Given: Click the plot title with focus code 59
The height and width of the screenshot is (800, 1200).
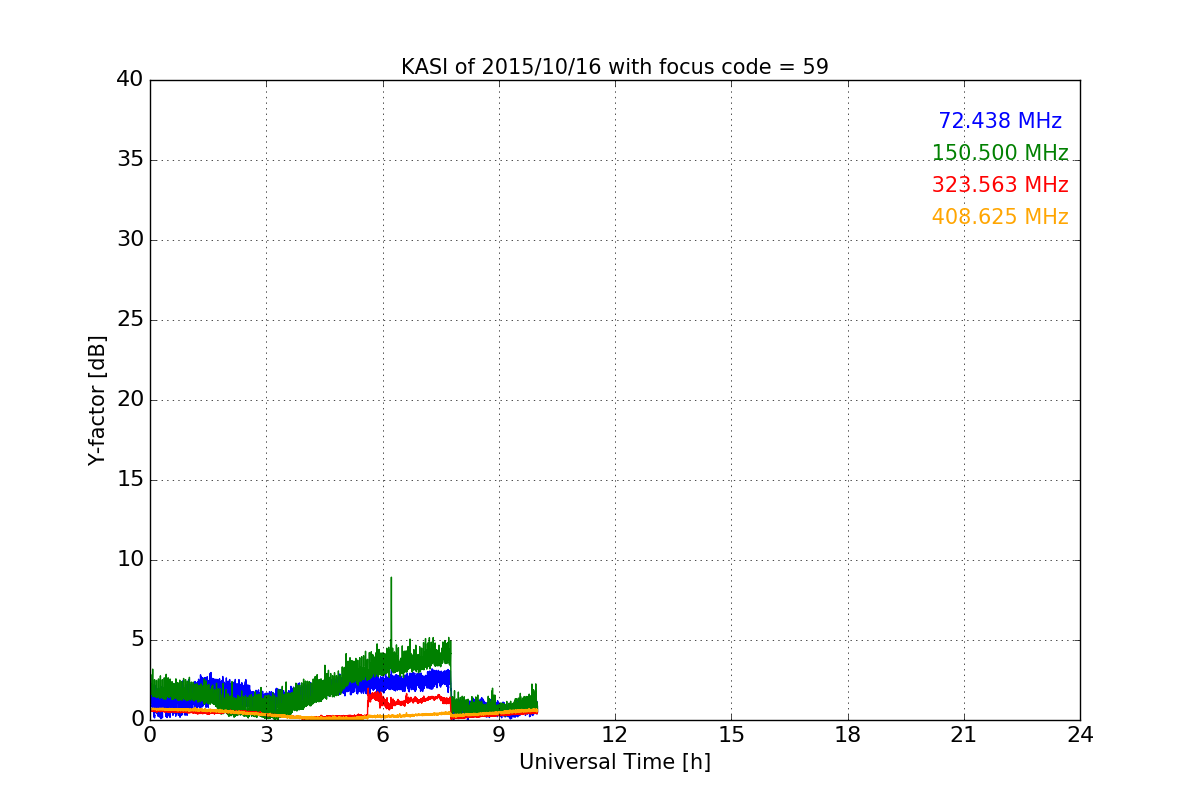Looking at the screenshot, I should coord(614,67).
